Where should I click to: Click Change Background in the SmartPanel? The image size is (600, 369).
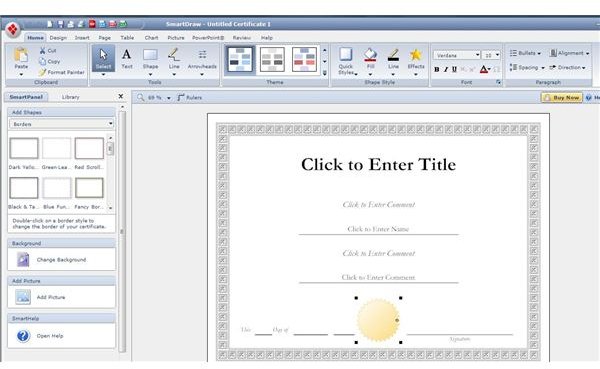pos(61,260)
